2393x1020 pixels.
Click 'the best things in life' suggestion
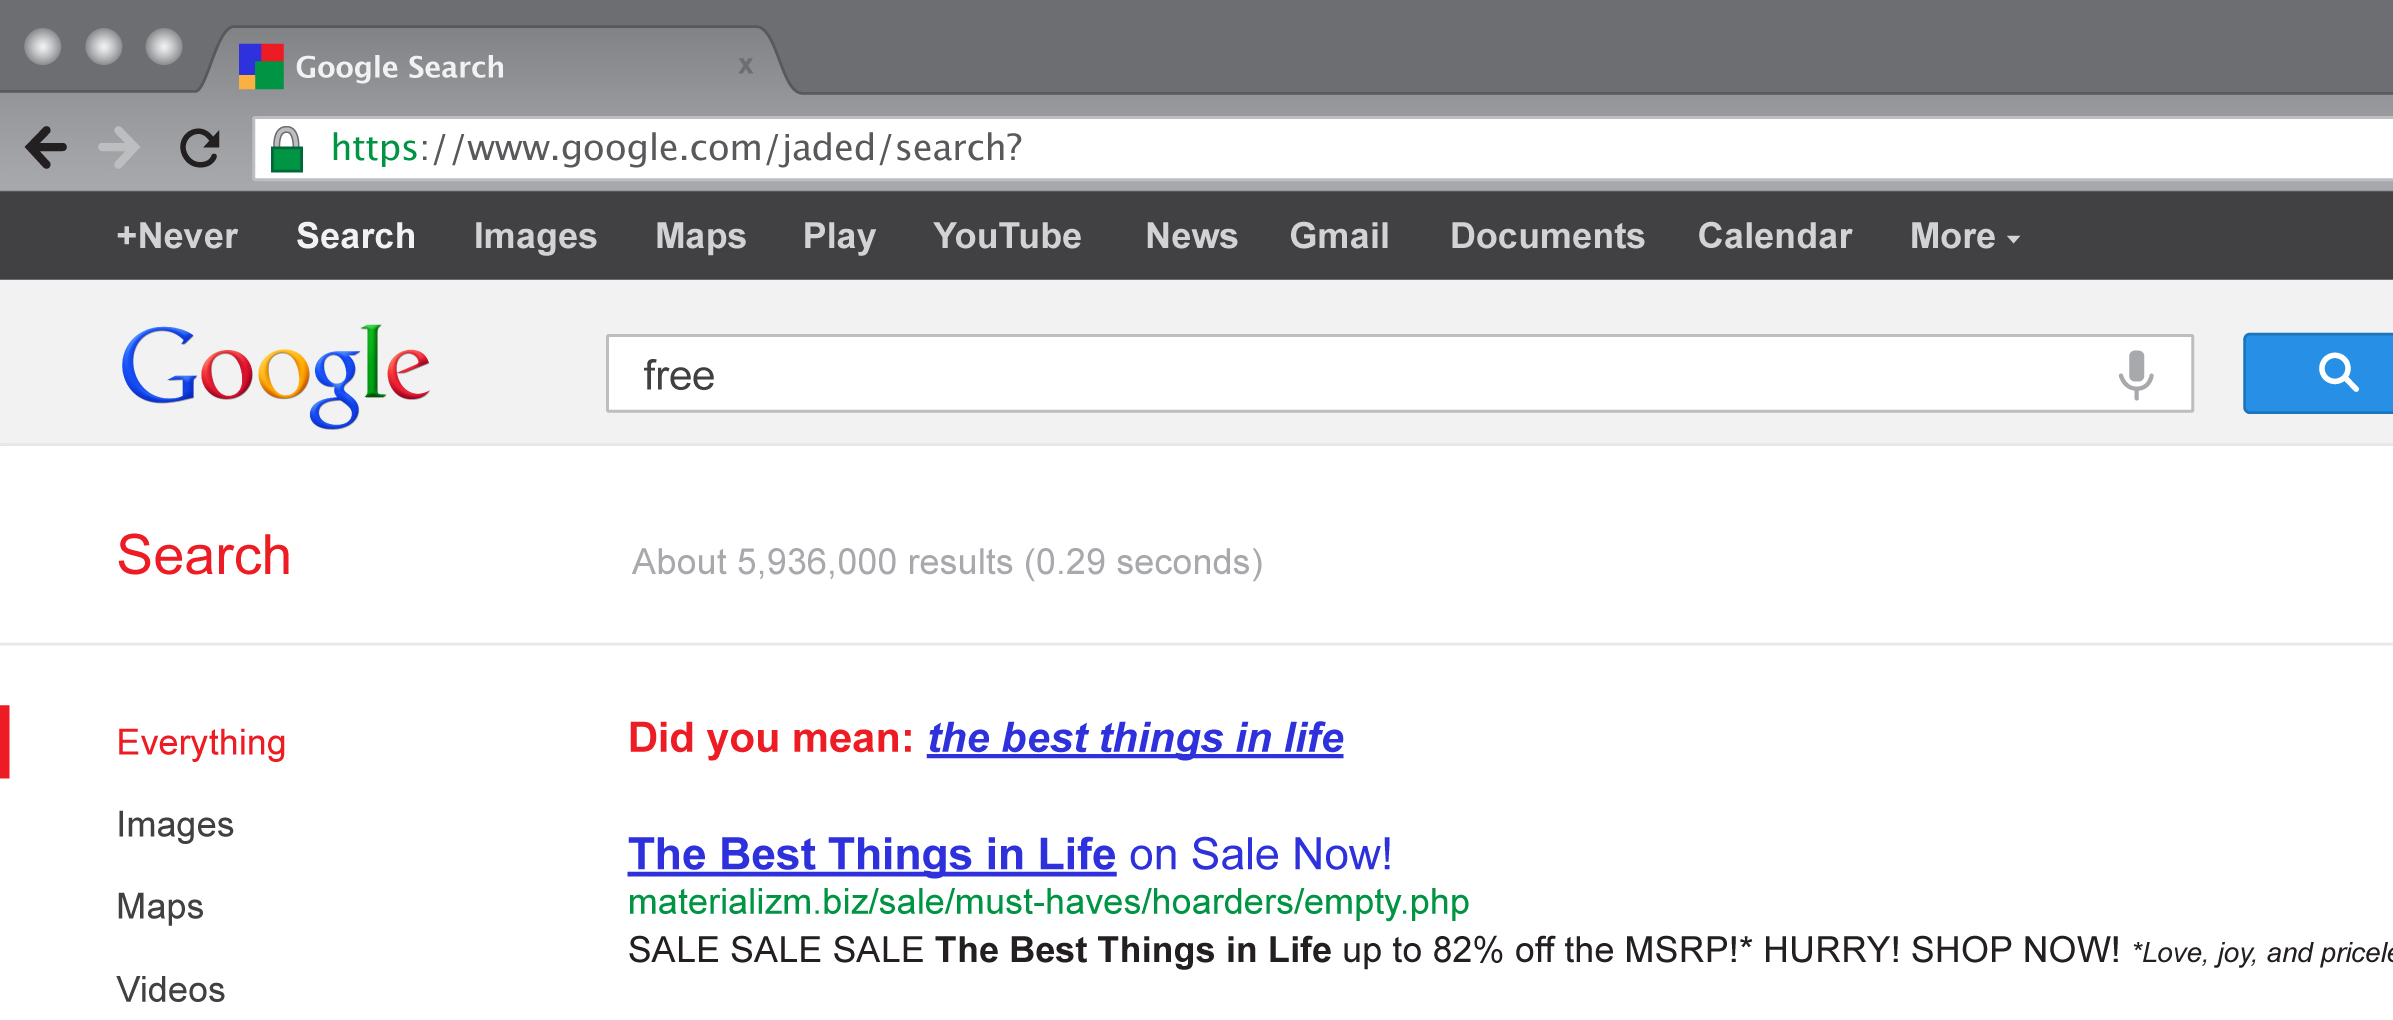coord(1135,739)
